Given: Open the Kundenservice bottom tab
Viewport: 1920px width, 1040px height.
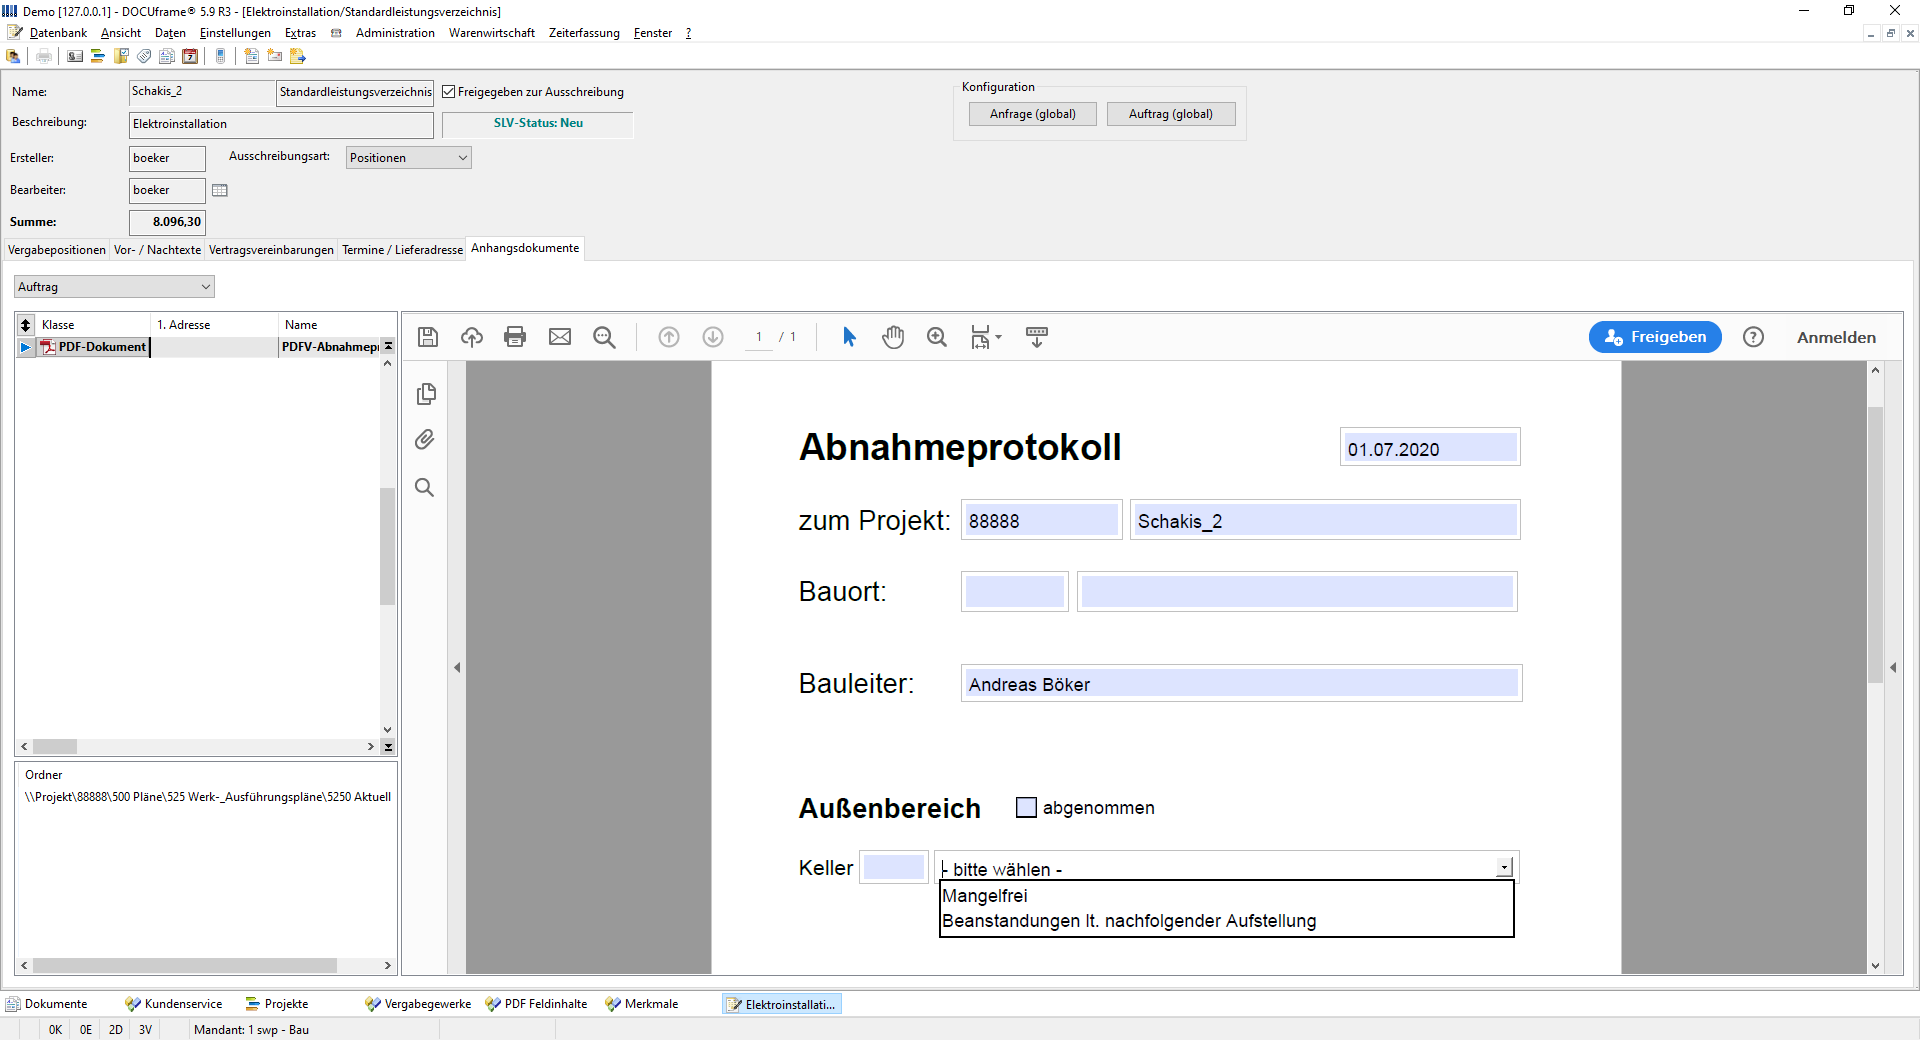Looking at the screenshot, I should pyautogui.click(x=174, y=1004).
